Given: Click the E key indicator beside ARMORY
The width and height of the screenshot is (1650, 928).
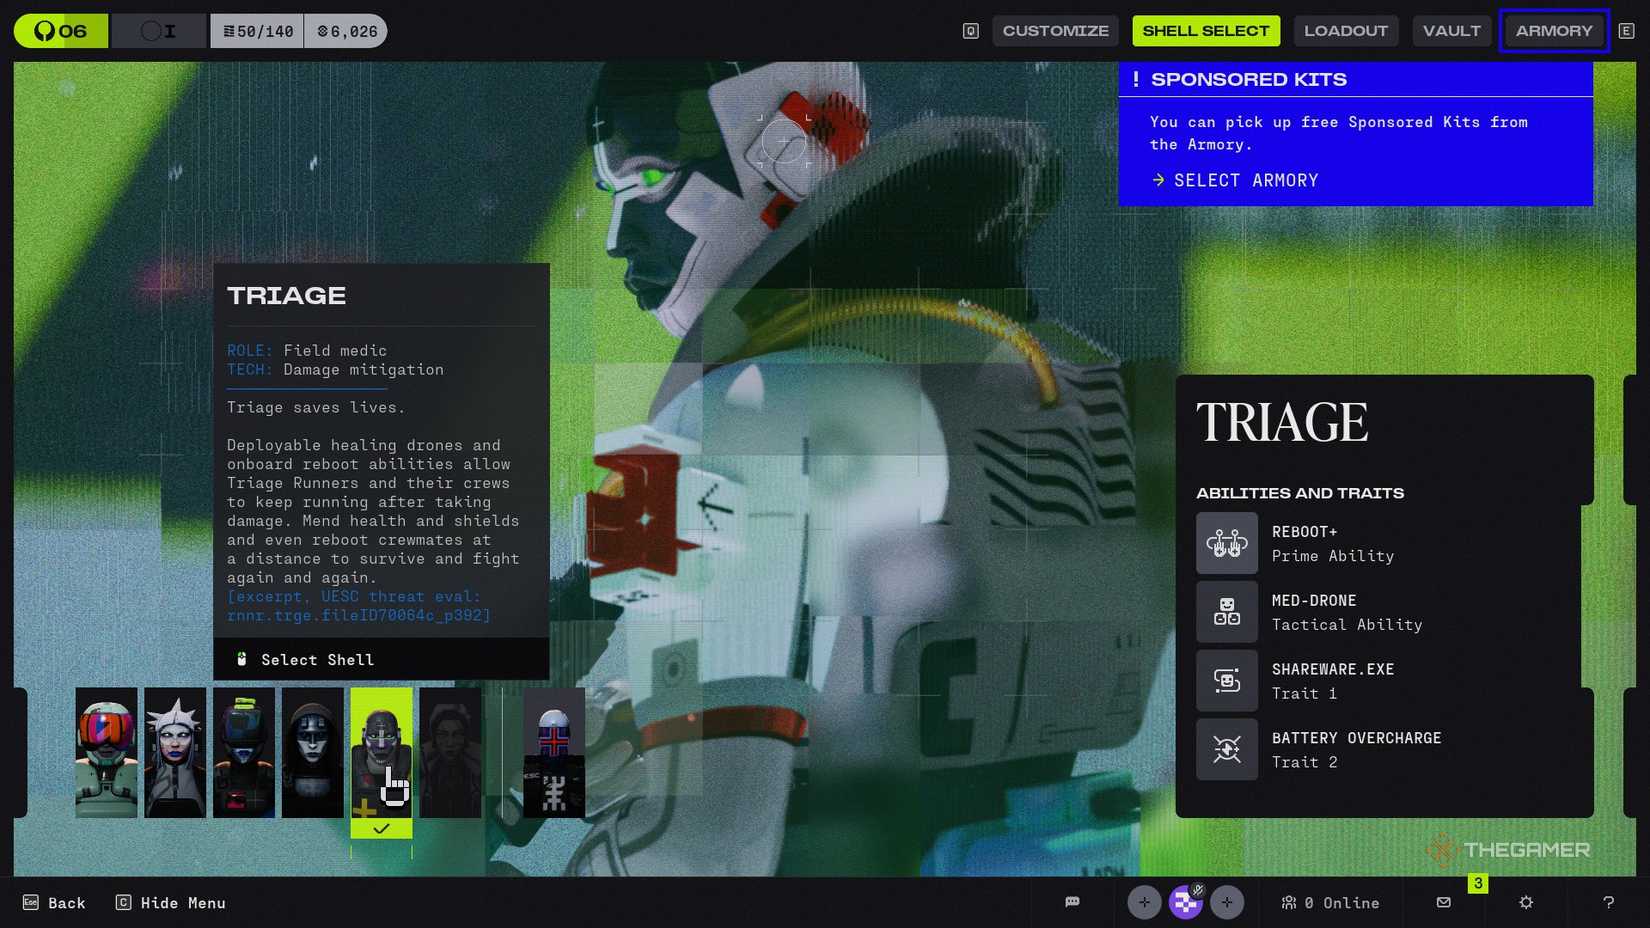Looking at the screenshot, I should click(1627, 30).
